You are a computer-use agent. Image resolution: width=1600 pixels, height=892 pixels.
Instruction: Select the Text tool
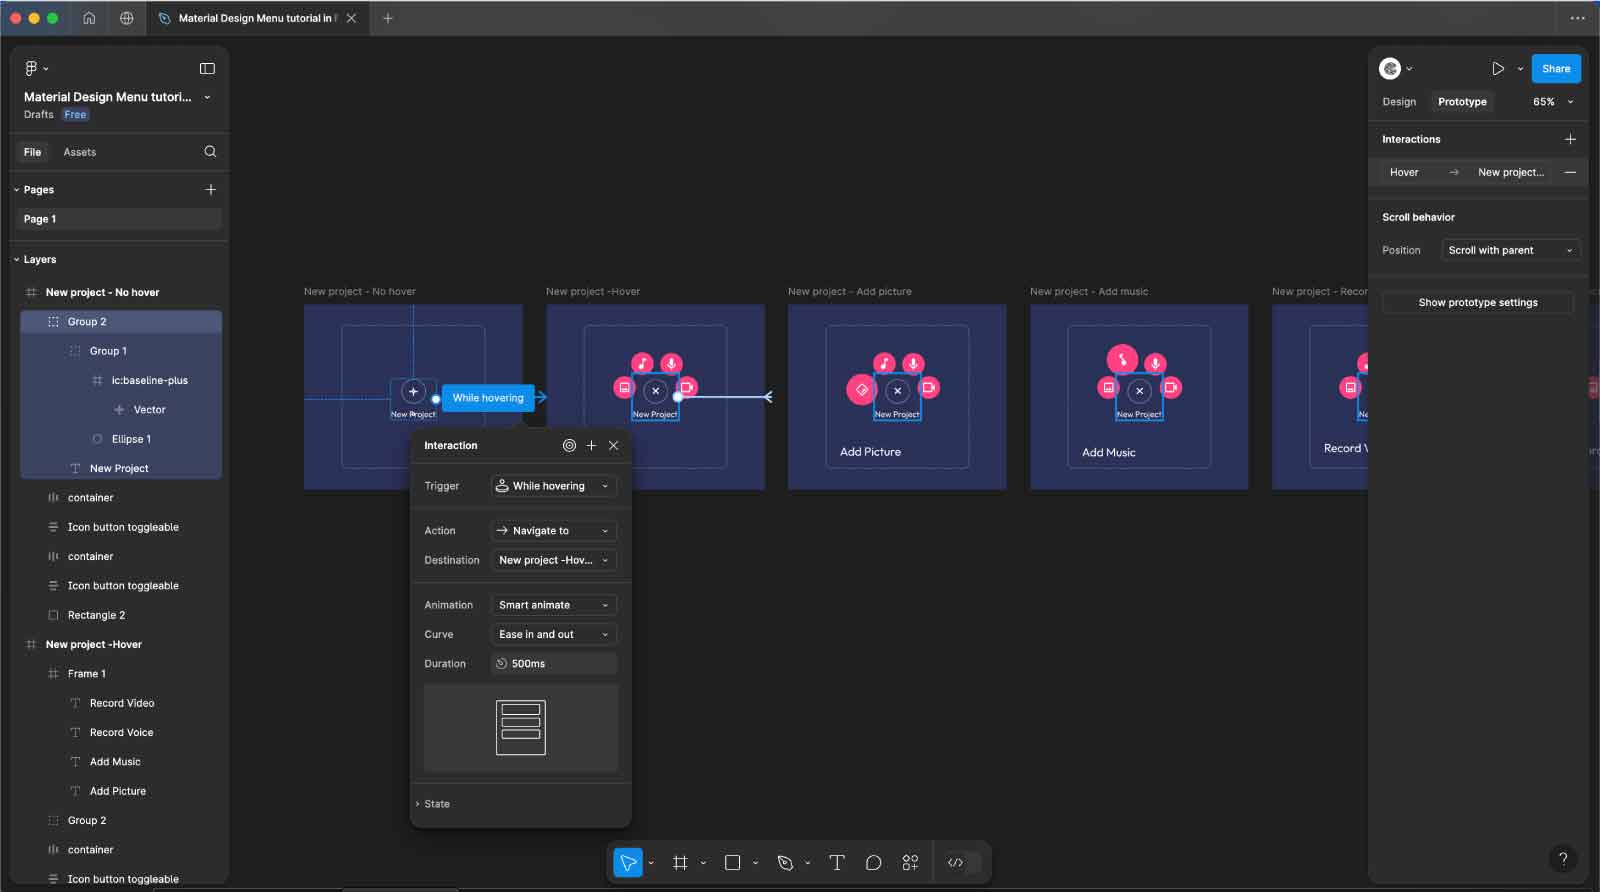(x=837, y=862)
